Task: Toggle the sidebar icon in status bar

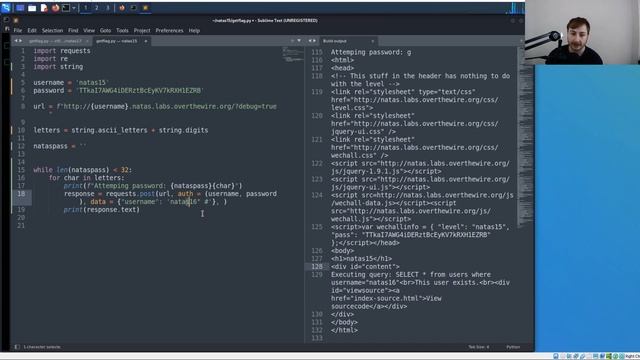Action: 17,347
